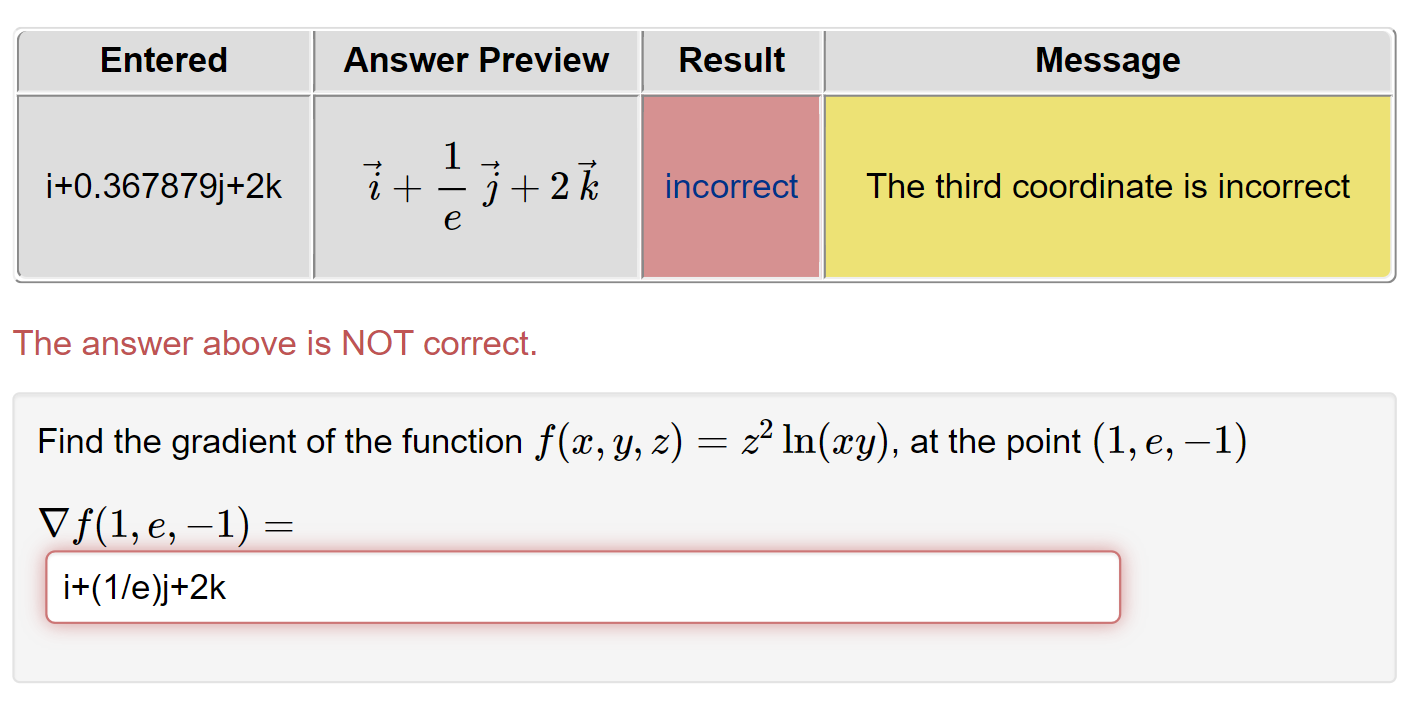
Task: Click the problem panel area
Action: tap(700, 660)
